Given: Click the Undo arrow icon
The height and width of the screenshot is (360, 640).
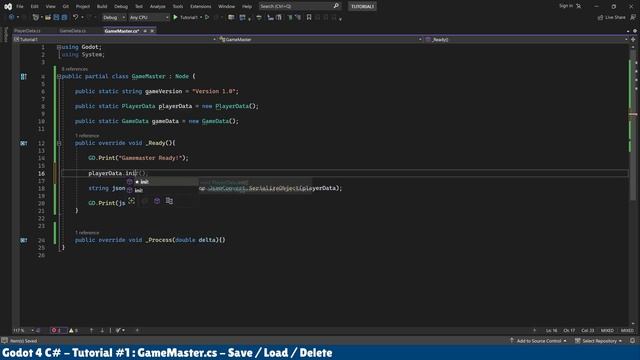Looking at the screenshot, I should pyautogui.click(x=75, y=18).
